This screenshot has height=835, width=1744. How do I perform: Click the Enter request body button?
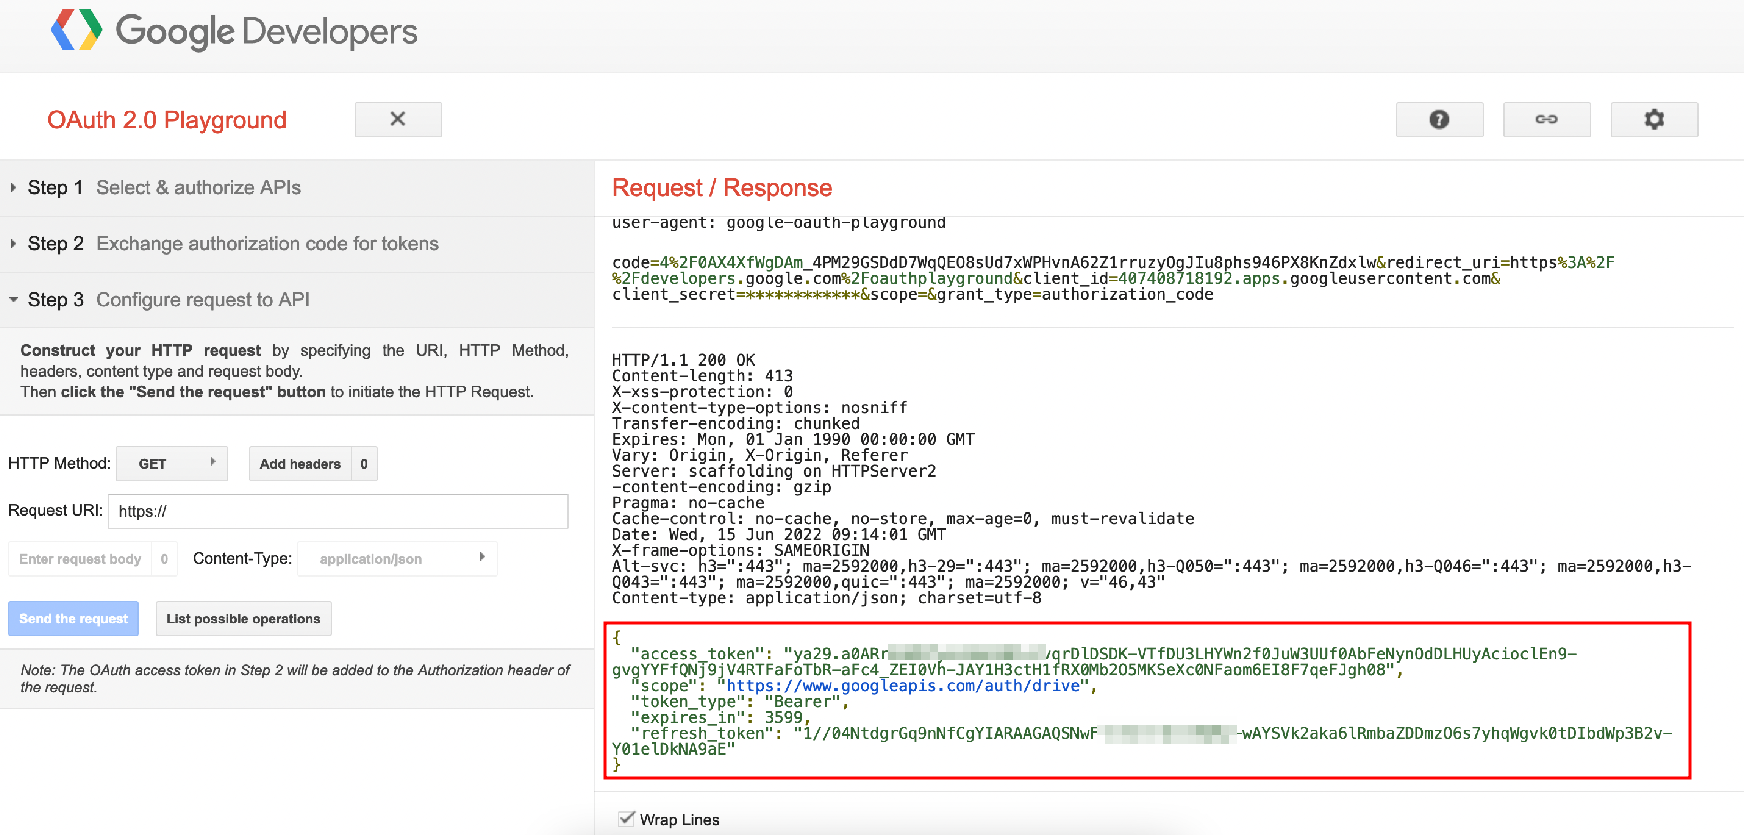coord(80,559)
